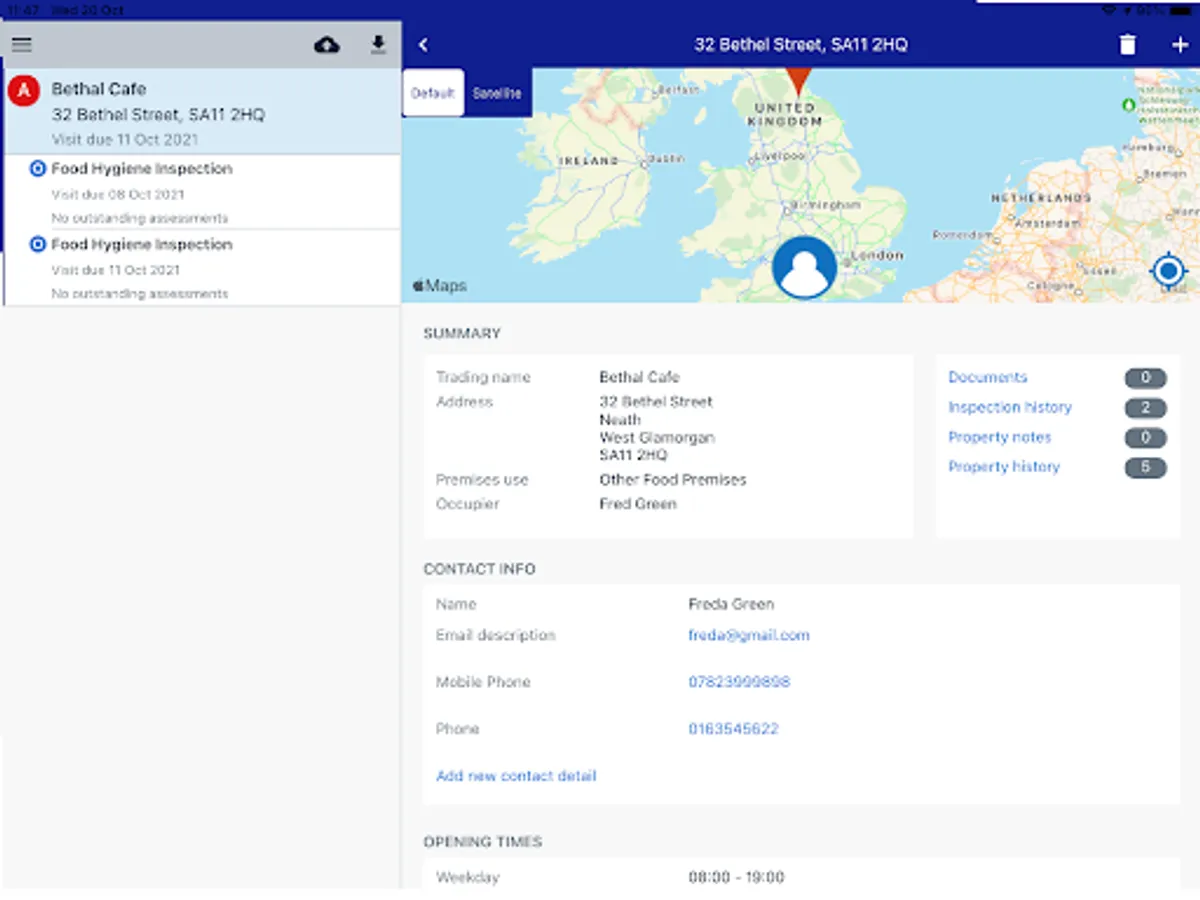Viewport: 1200px width, 900px height.
Task: Tap the user location avatar on the map
Action: [804, 268]
